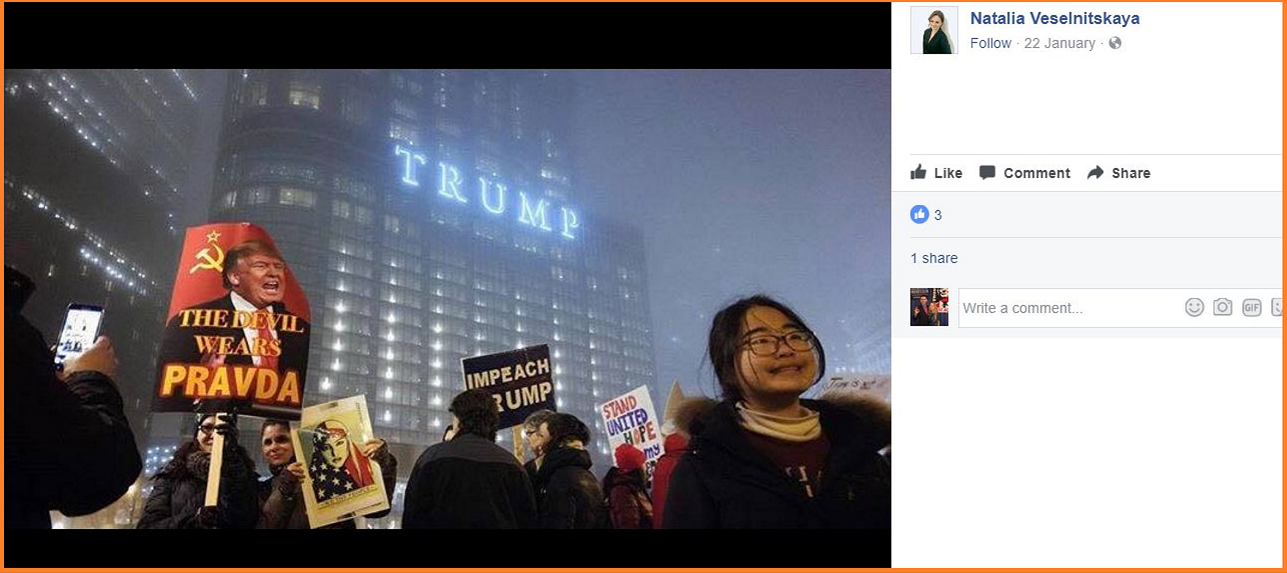Click the Share arrow icon

click(1095, 172)
